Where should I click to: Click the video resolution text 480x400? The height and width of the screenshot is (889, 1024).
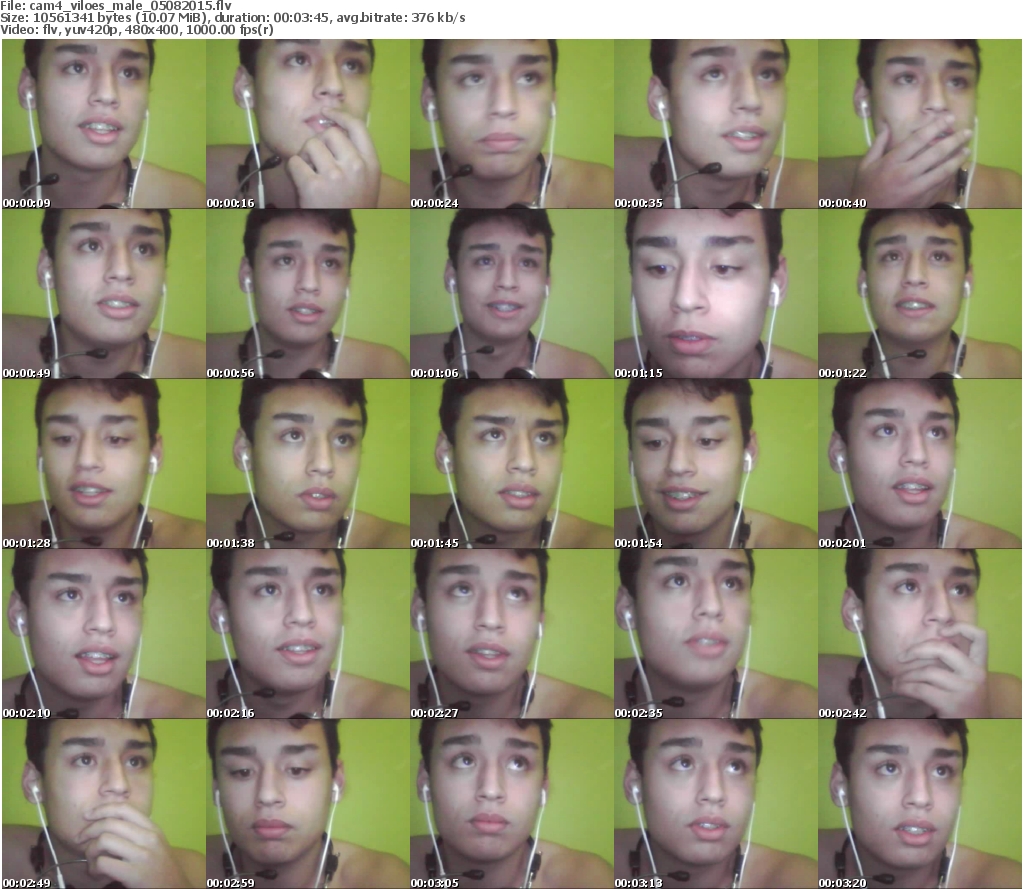[152, 29]
